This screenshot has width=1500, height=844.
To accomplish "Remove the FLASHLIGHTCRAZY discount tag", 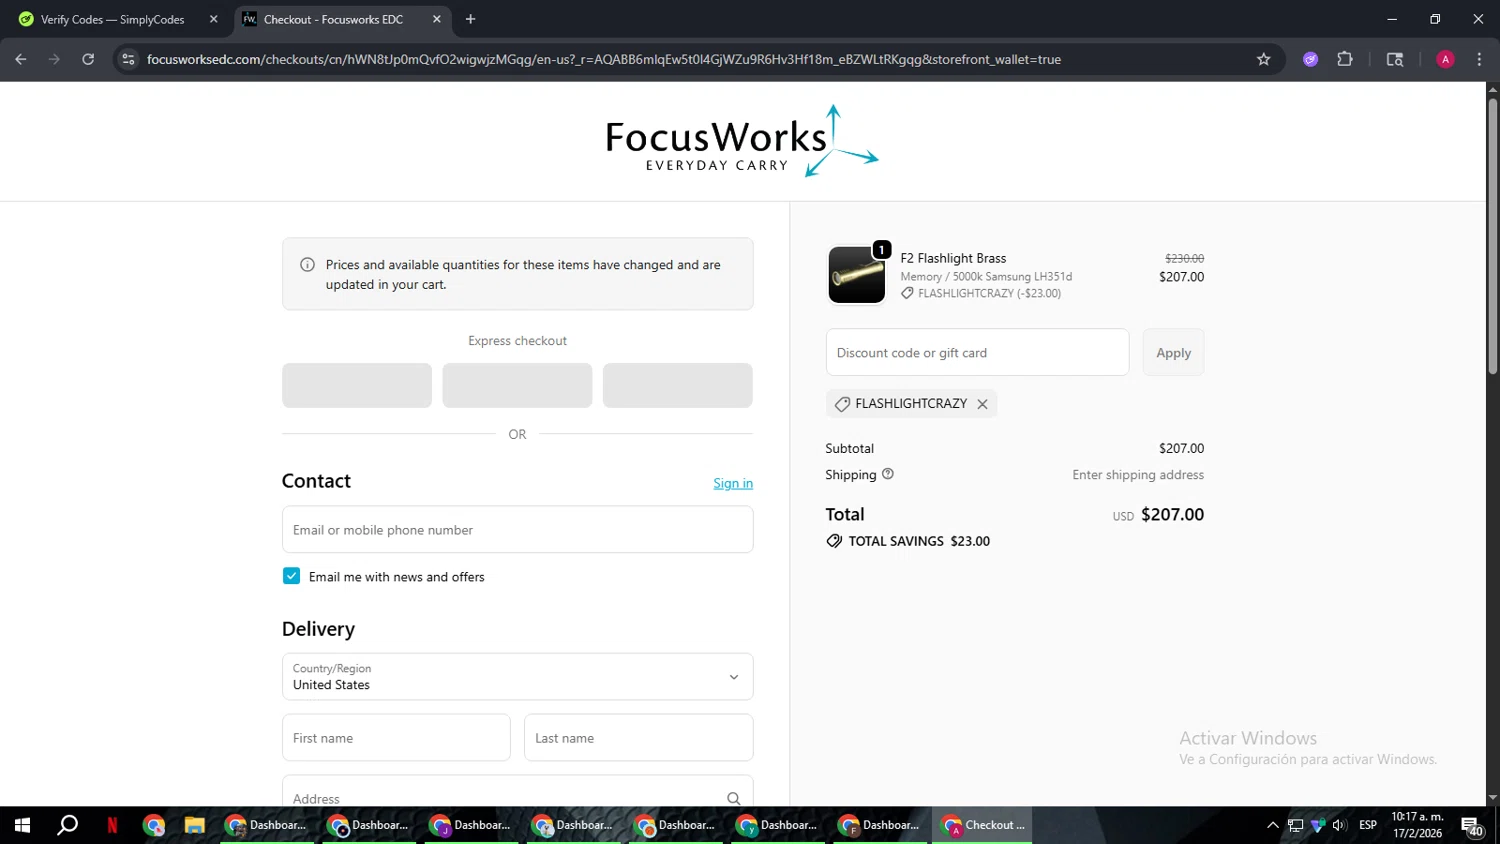I will pyautogui.click(x=982, y=404).
